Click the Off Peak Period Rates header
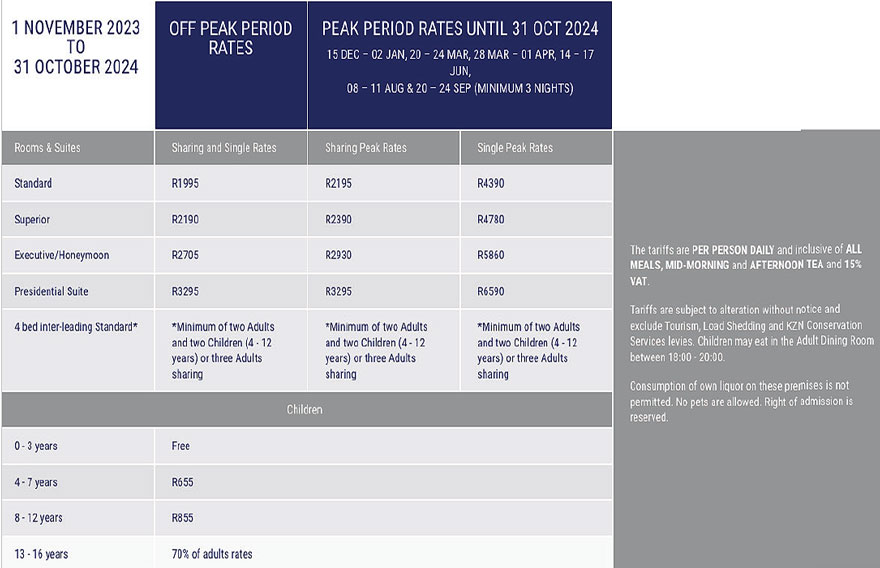 (230, 38)
